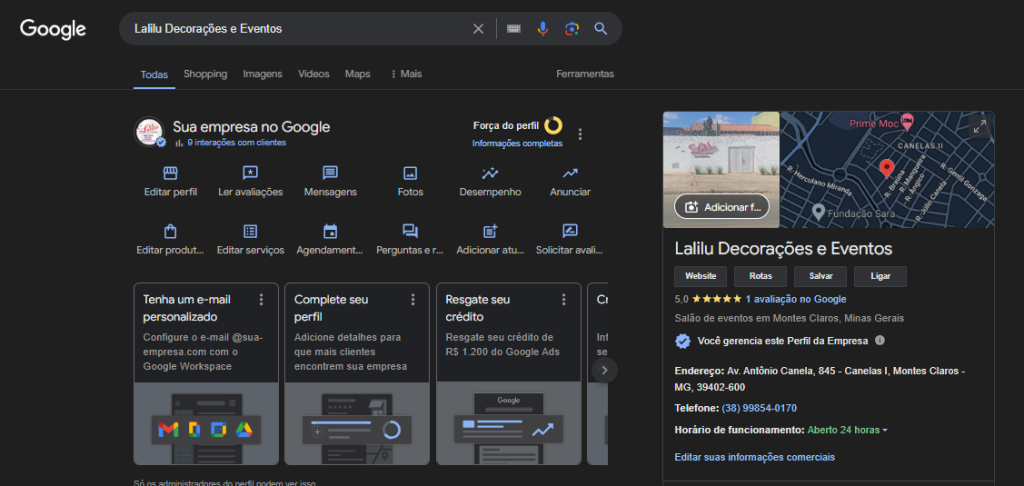
Task: Open the Ferramentas search tools
Action: coord(585,74)
